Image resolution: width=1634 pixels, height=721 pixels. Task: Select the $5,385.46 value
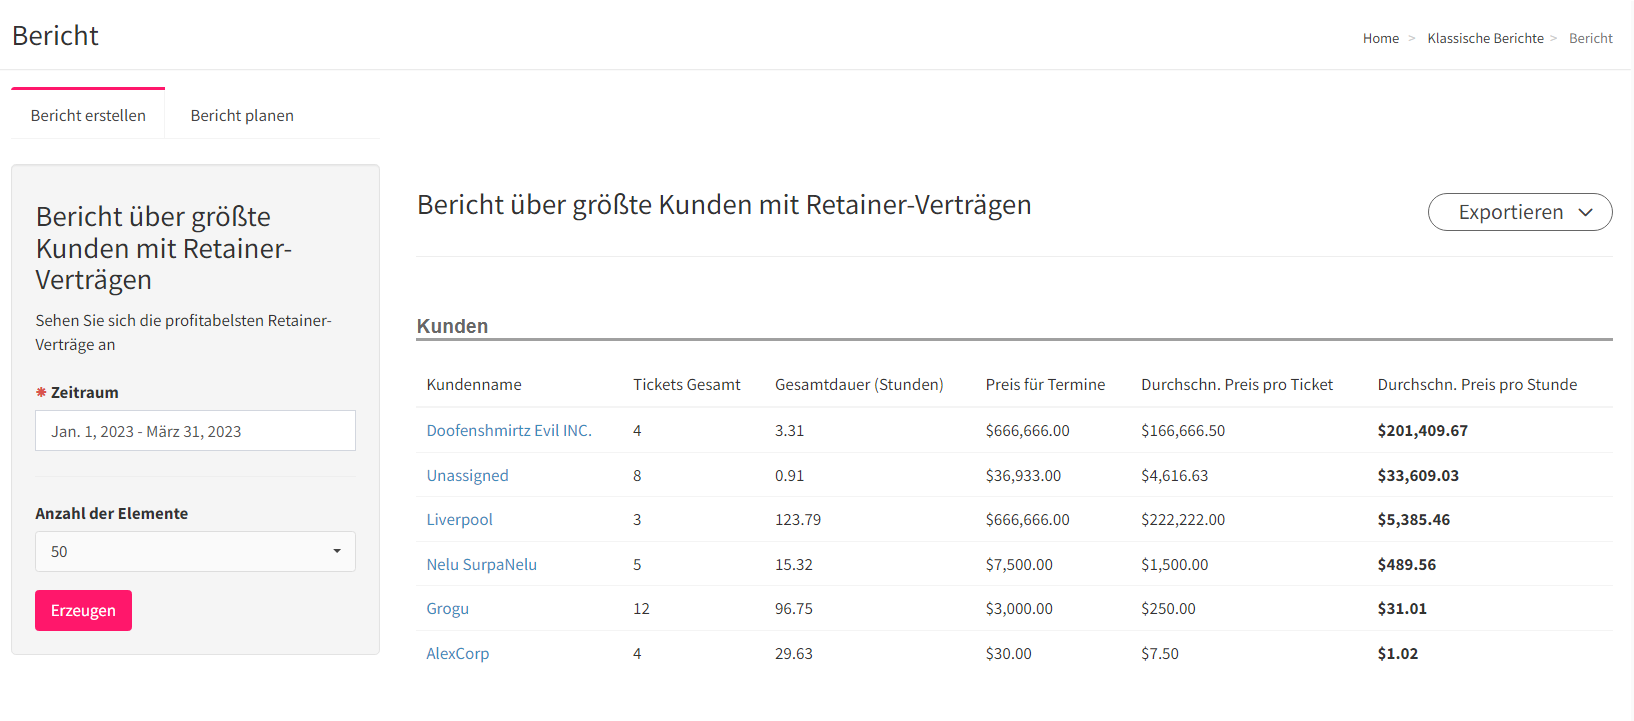coord(1413,519)
